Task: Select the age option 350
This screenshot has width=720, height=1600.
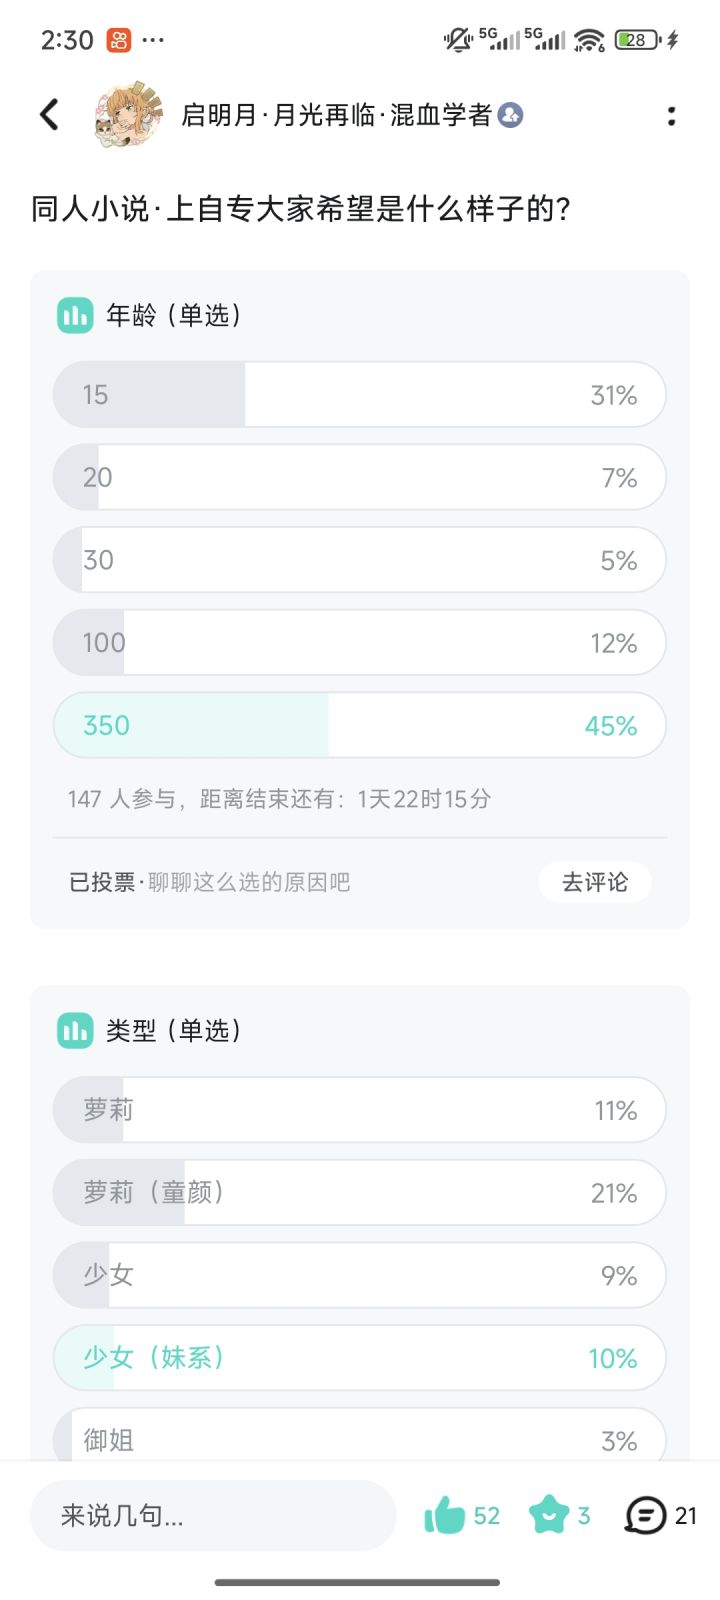Action: [x=359, y=725]
